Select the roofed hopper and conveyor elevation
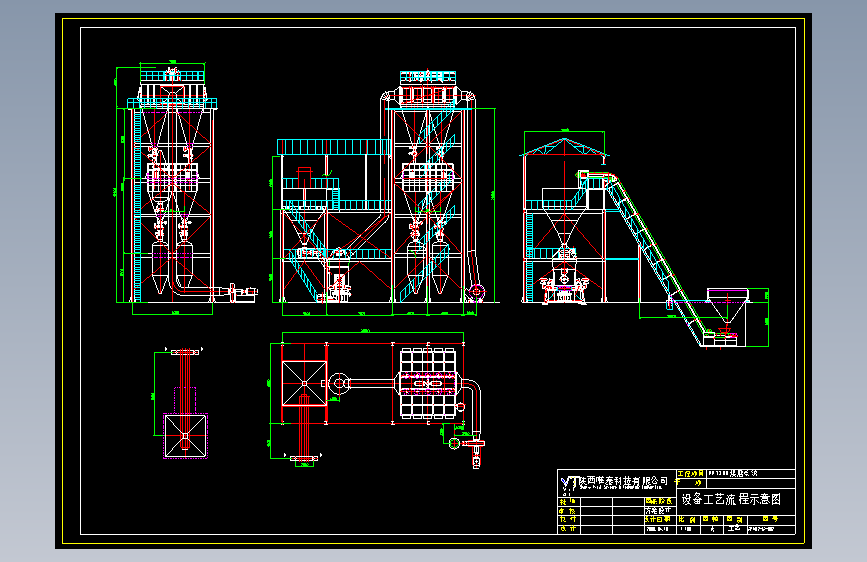 645,239
